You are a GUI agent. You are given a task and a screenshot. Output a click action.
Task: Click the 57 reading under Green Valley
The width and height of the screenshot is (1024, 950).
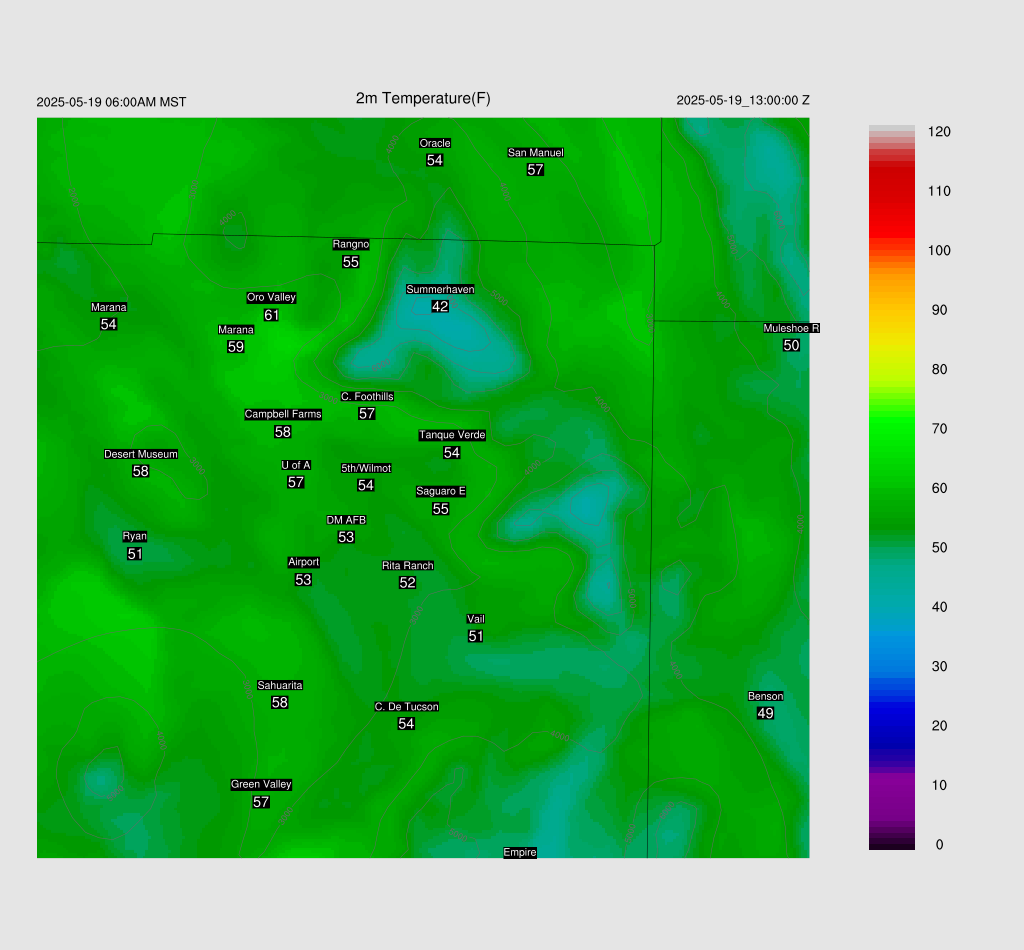261,802
